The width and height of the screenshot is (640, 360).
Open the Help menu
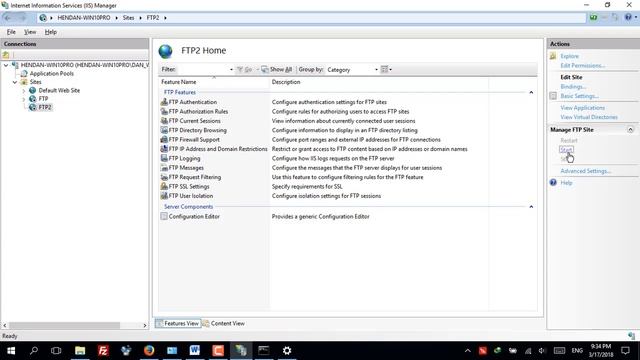click(x=51, y=32)
